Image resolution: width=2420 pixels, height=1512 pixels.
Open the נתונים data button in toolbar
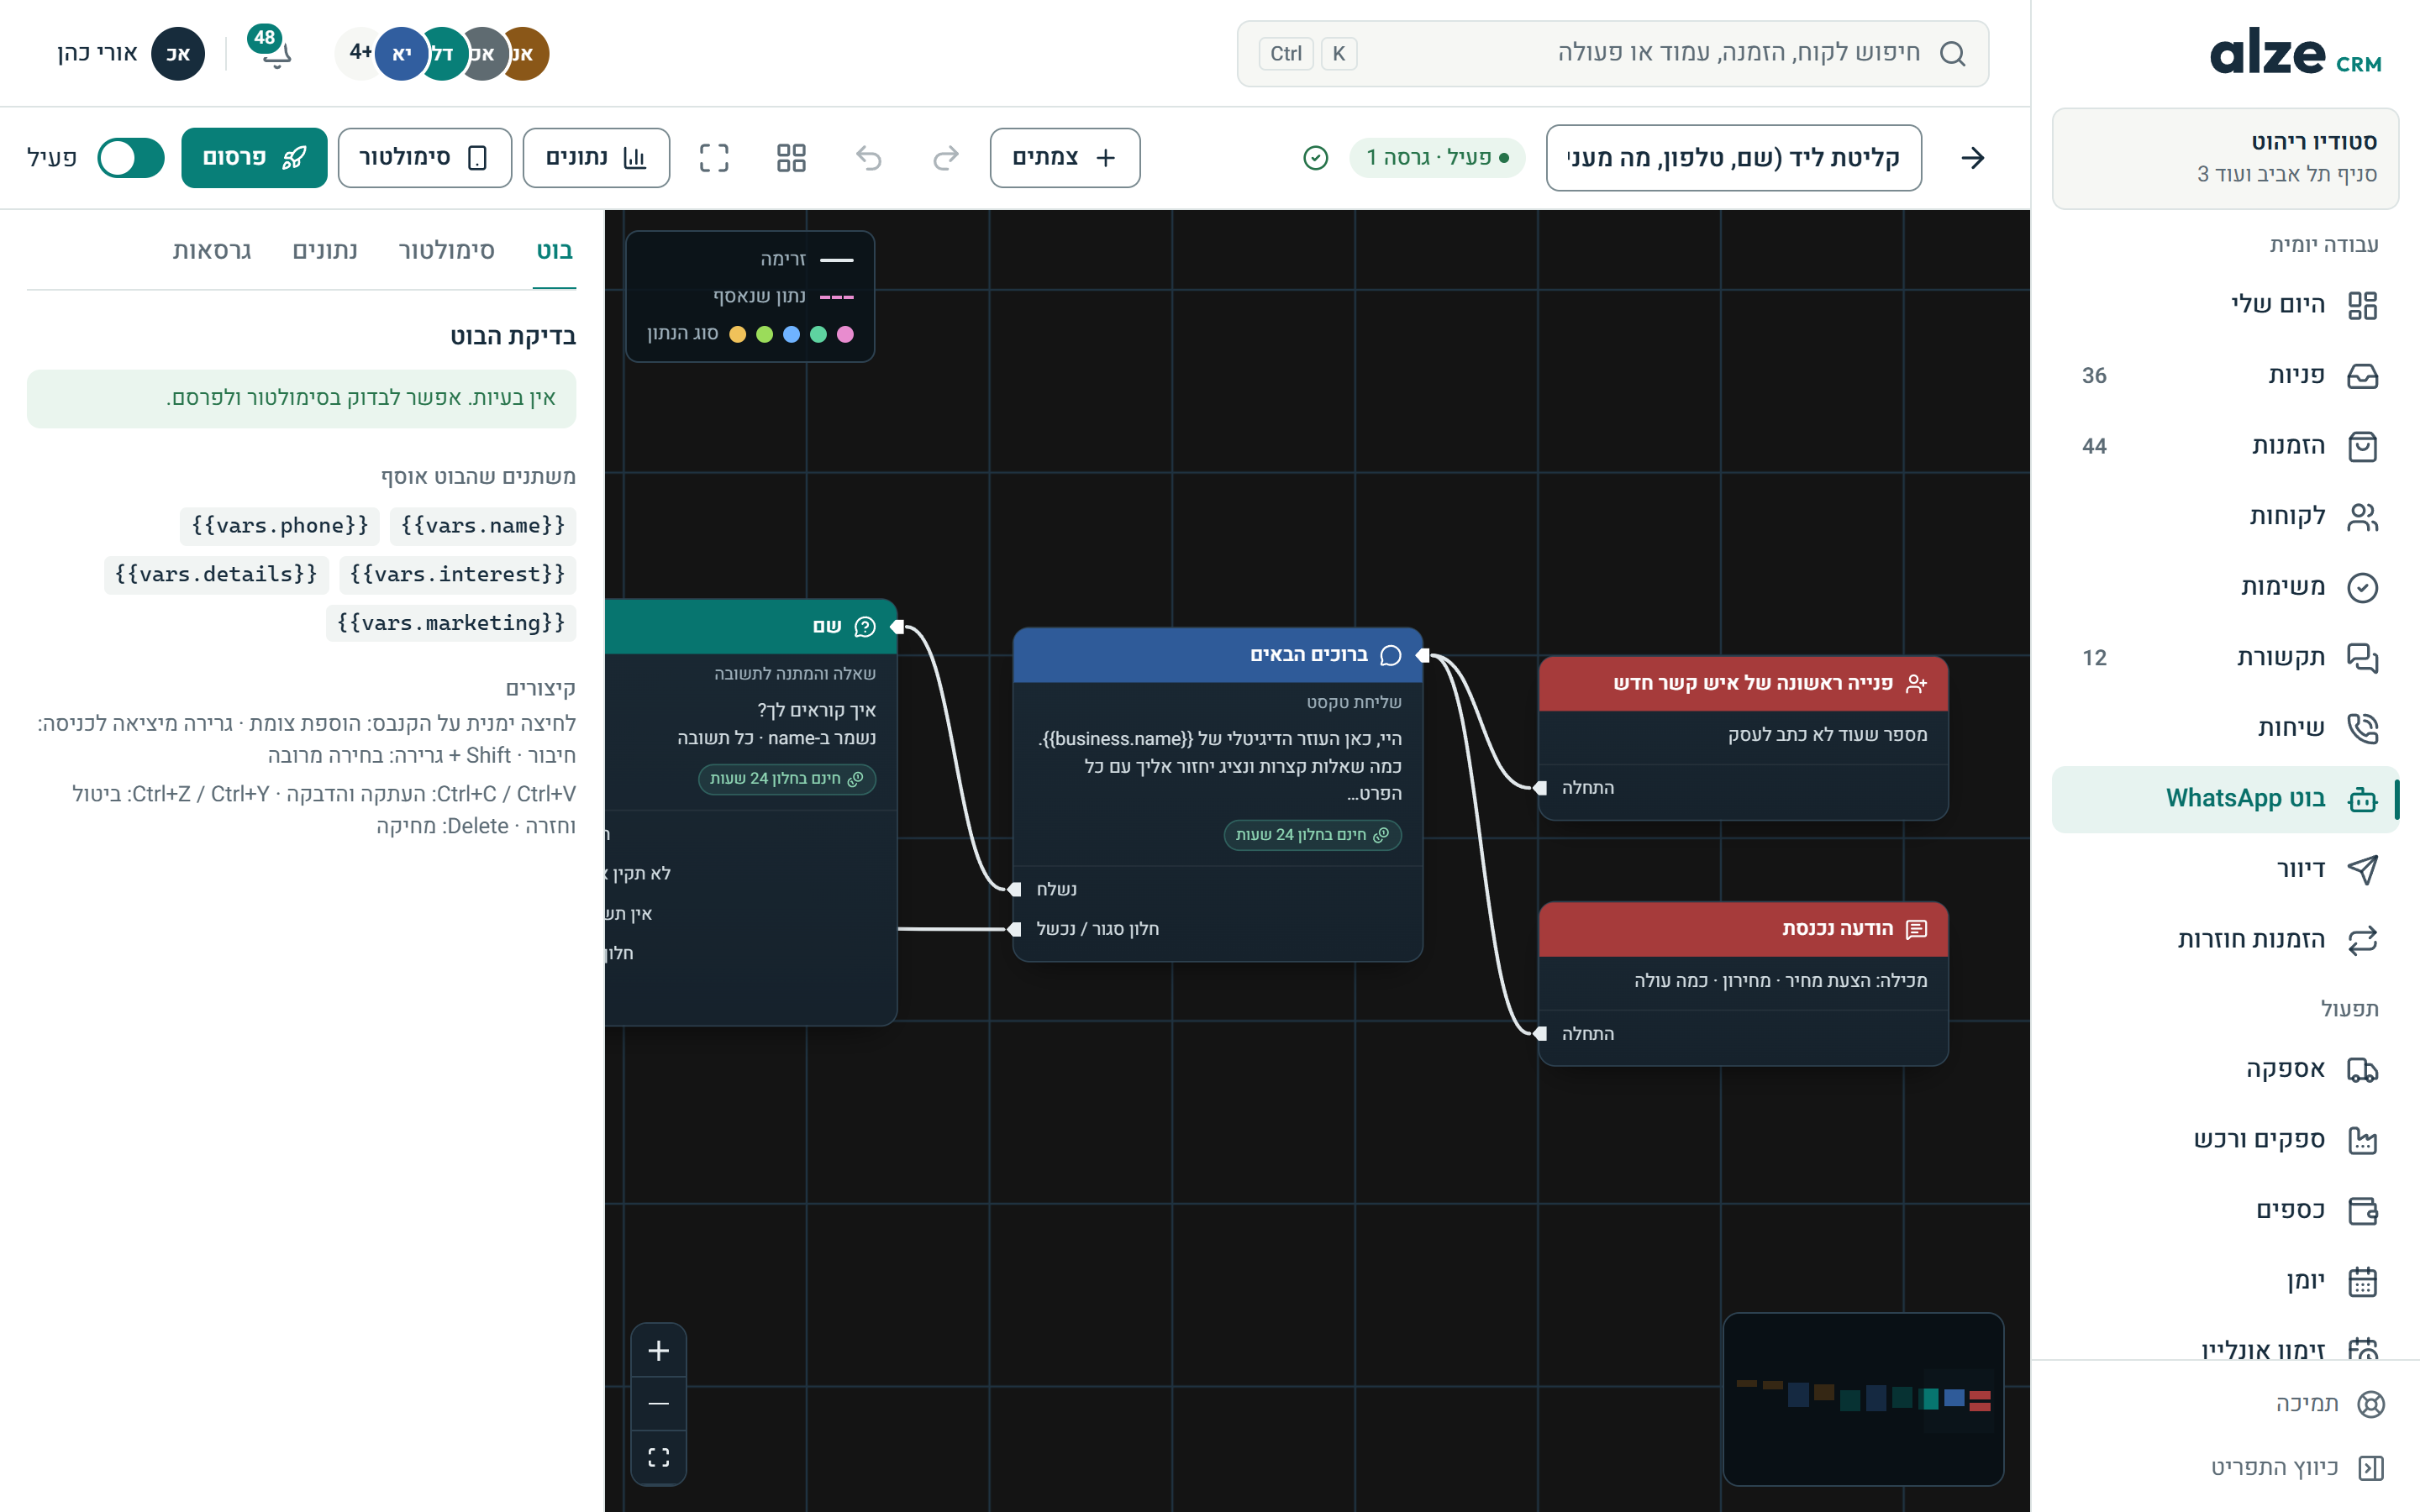tap(596, 158)
